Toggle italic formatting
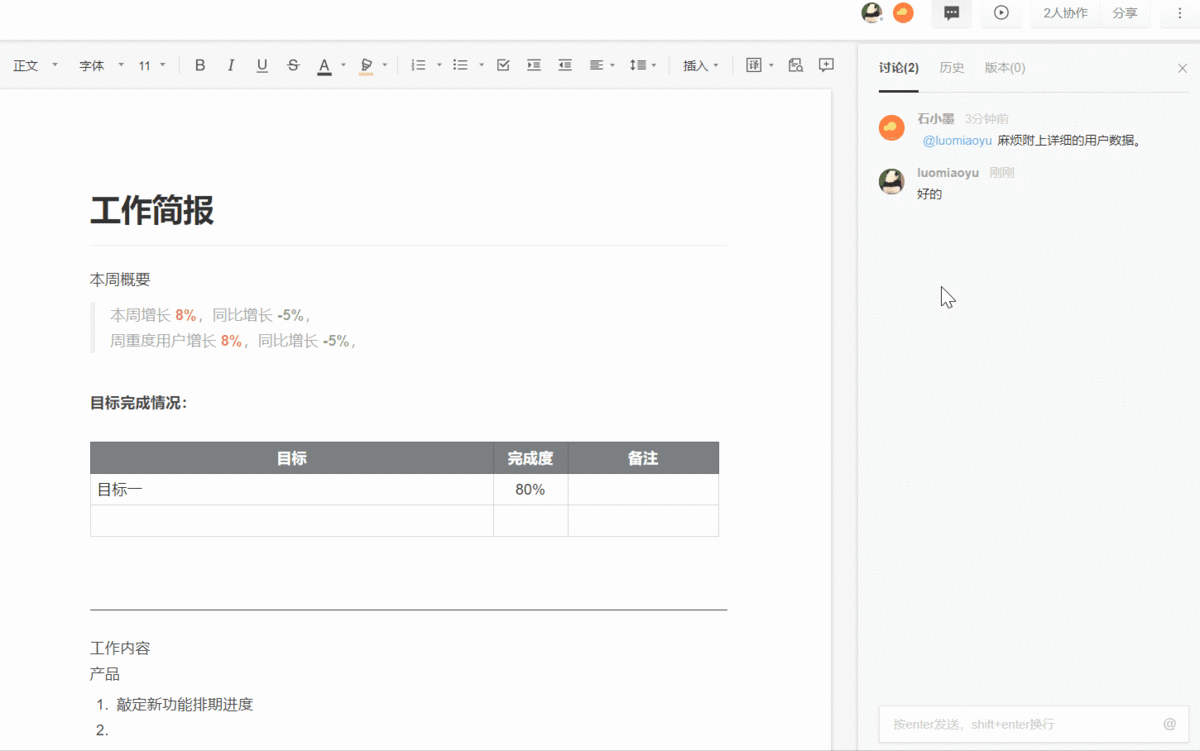This screenshot has height=751, width=1200. pyautogui.click(x=231, y=65)
